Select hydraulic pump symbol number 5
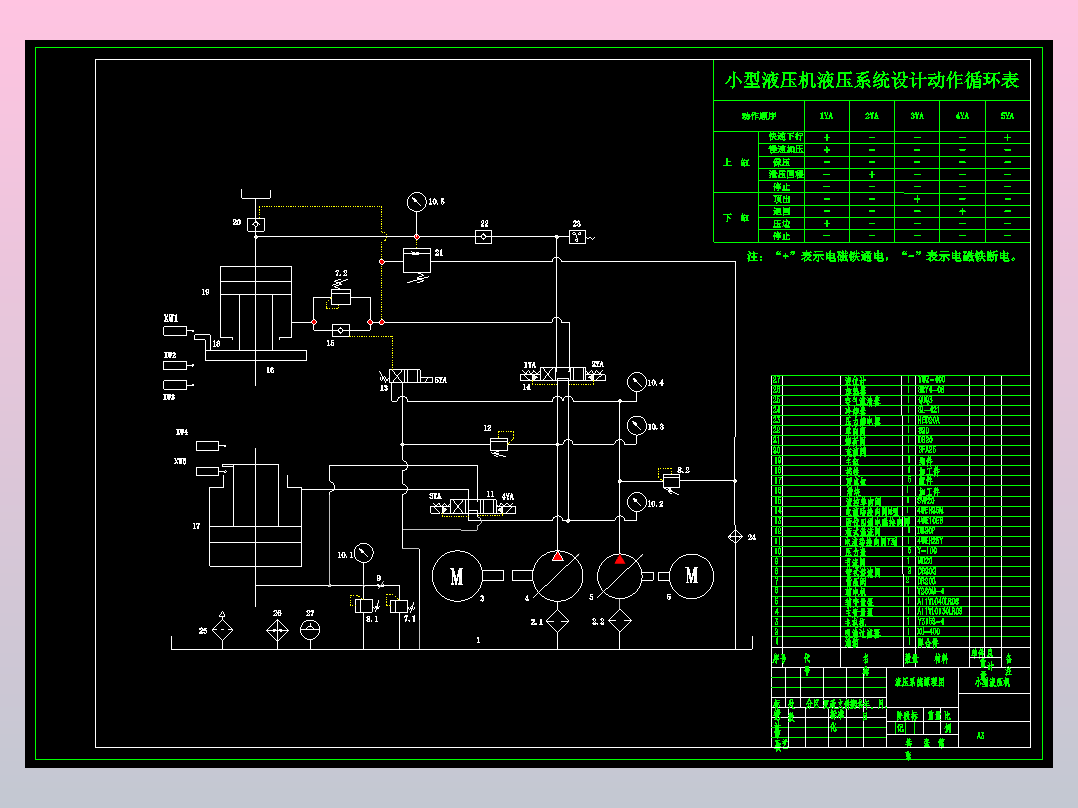The height and width of the screenshot is (808, 1078). coord(619,576)
